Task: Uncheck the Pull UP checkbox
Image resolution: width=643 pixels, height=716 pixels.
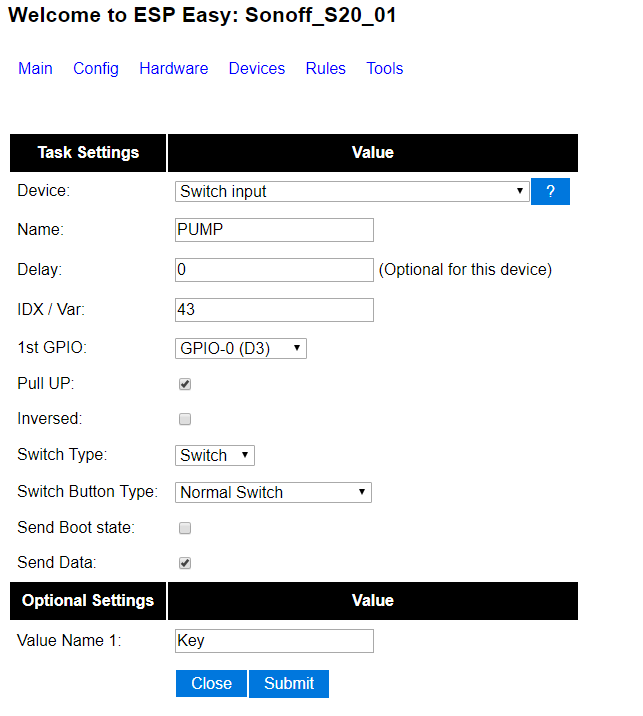Action: pyautogui.click(x=185, y=384)
